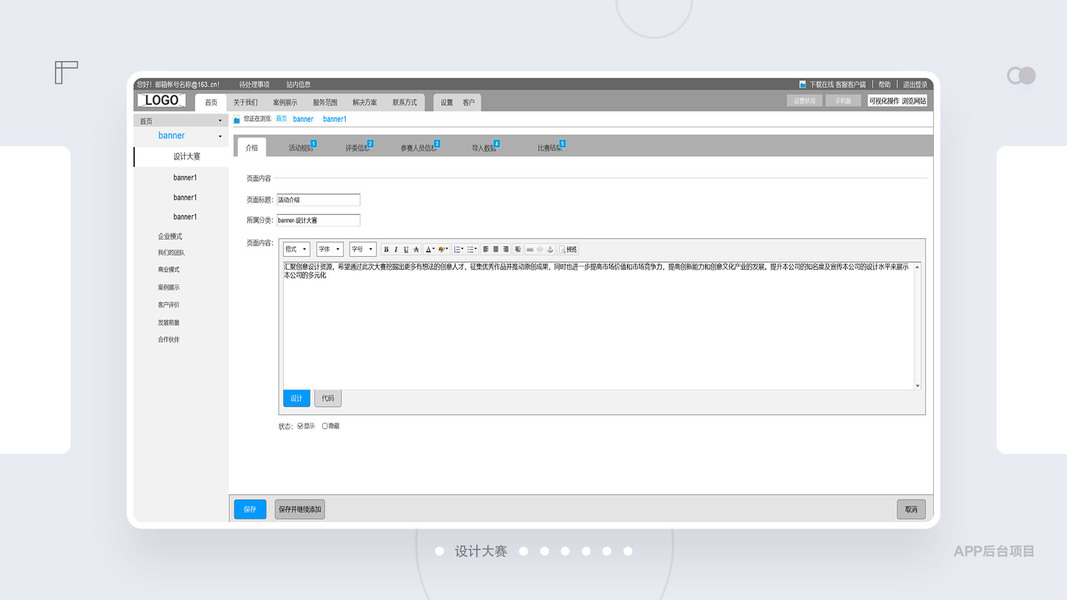This screenshot has width=1067, height=600.
Task: Insert a numbered list
Action: (x=459, y=250)
